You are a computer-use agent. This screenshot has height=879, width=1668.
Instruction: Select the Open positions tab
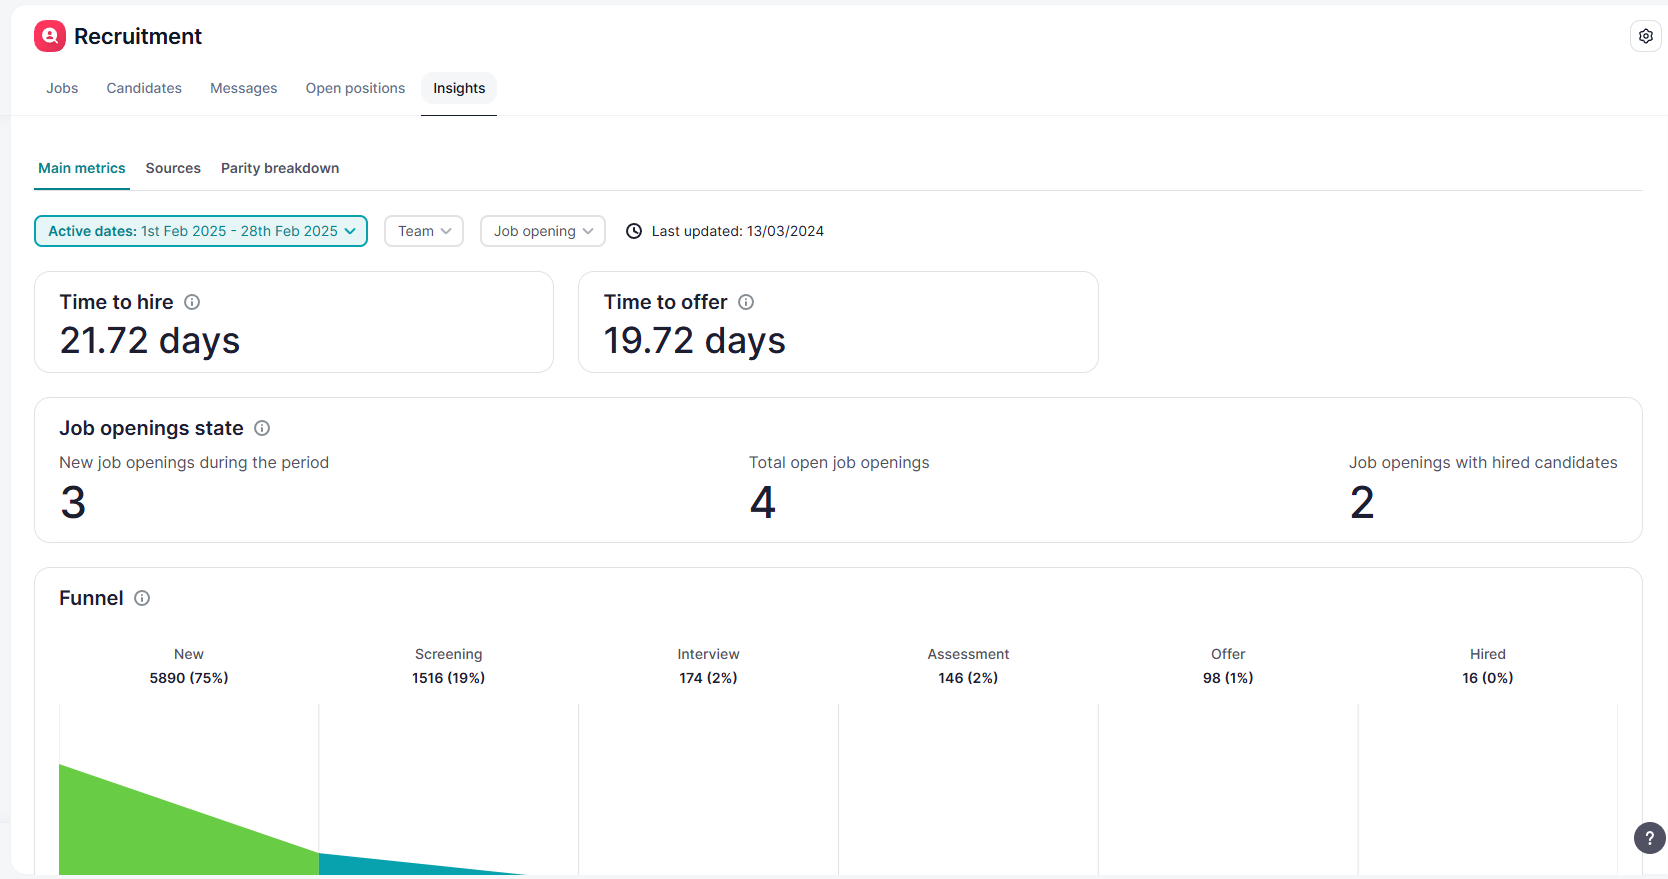click(355, 88)
